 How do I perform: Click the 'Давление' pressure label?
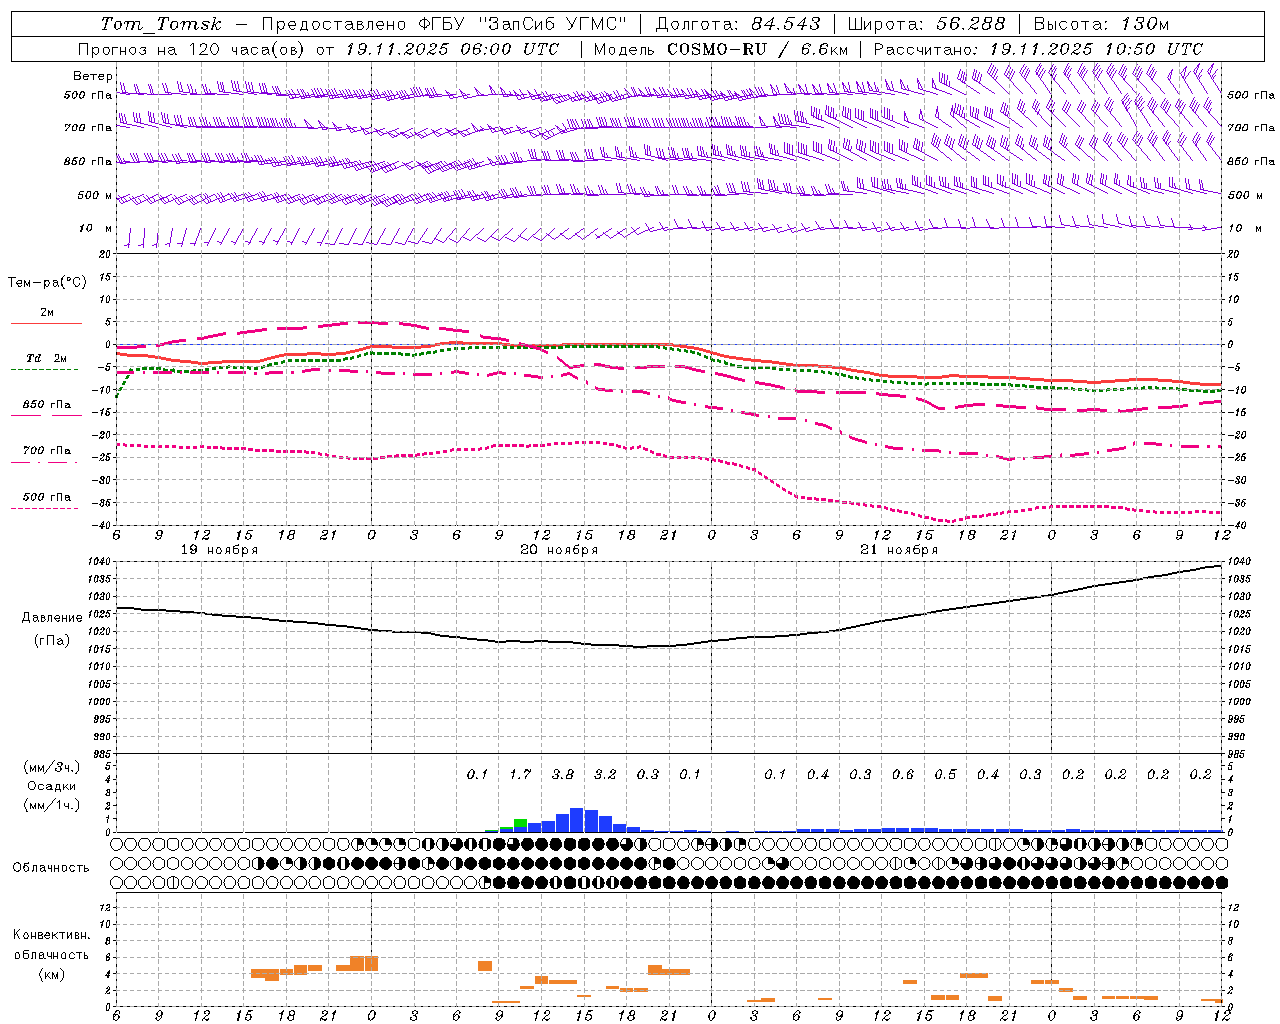tap(52, 618)
